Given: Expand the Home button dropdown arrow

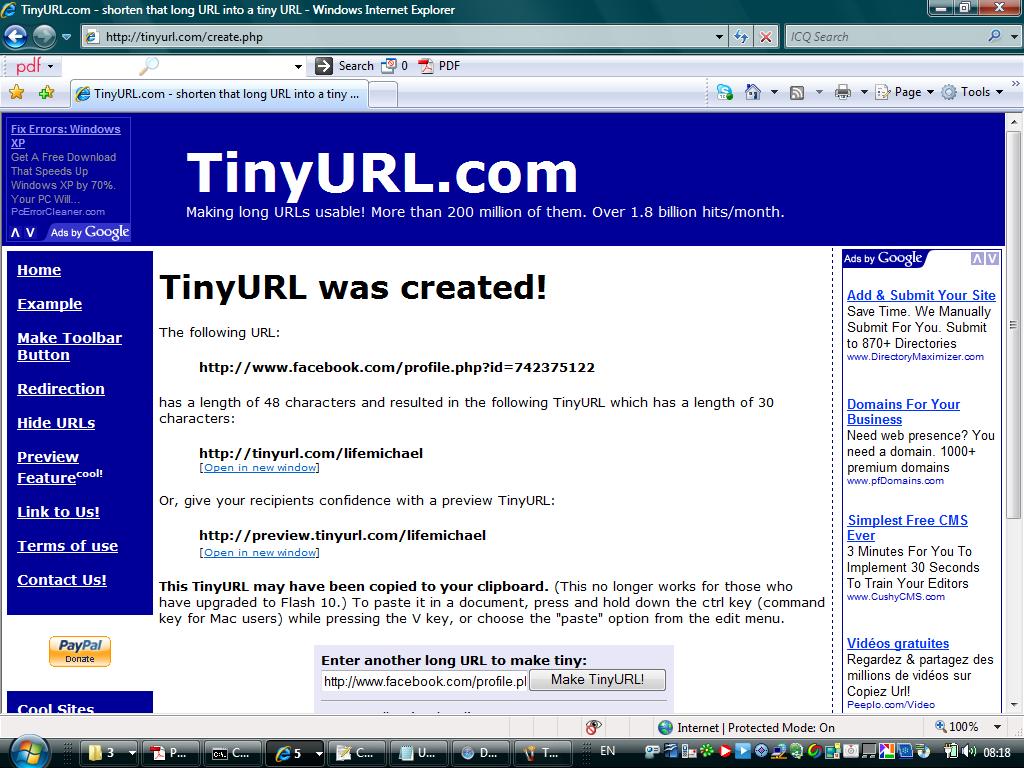Looking at the screenshot, I should pos(774,92).
